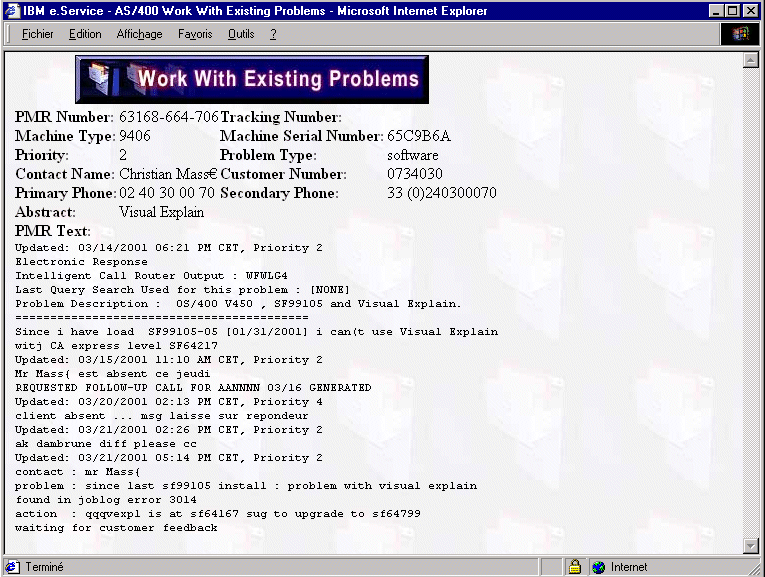Viewport: 765px width, 577px height.
Task: Click the Terminé status bar text
Action: [44, 567]
